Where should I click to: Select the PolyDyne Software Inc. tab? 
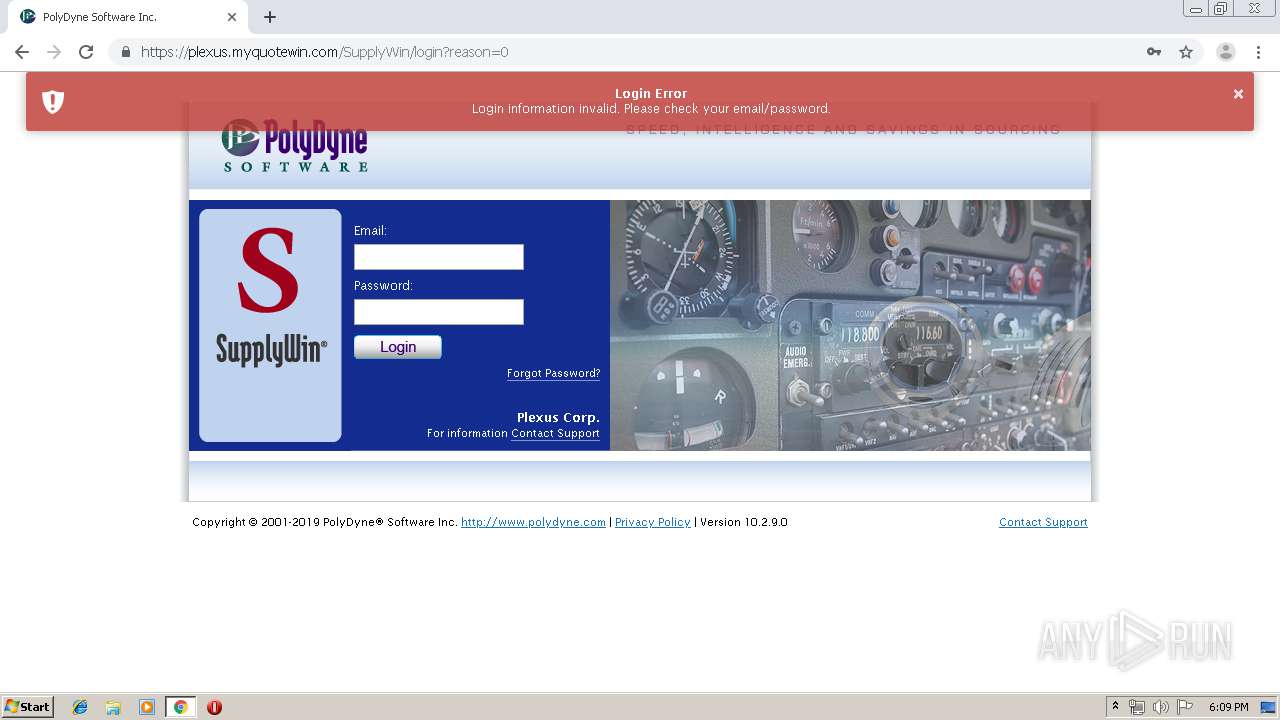(x=128, y=17)
